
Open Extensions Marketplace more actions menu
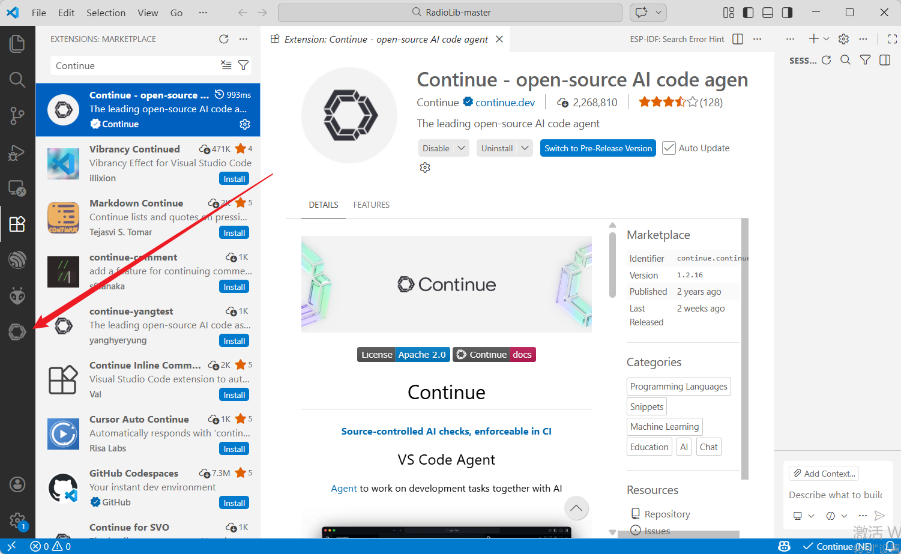pyautogui.click(x=244, y=39)
